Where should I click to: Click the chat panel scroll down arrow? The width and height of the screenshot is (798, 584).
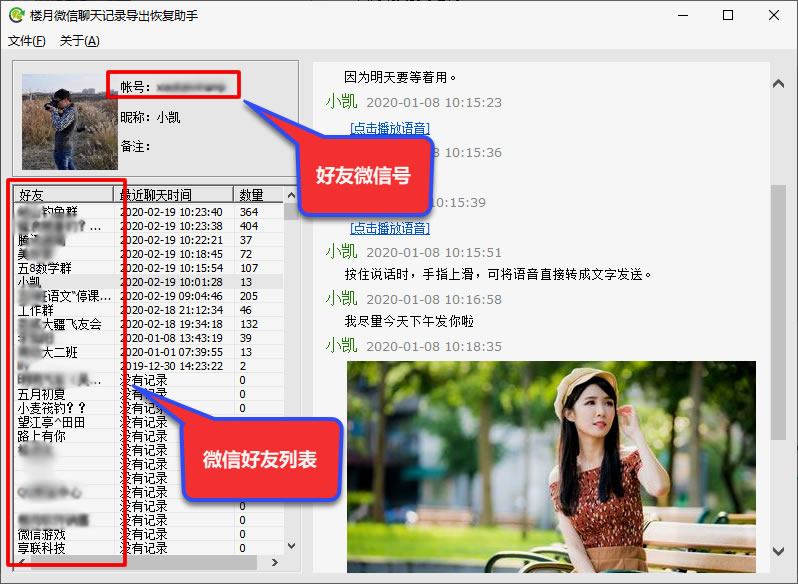click(x=778, y=551)
